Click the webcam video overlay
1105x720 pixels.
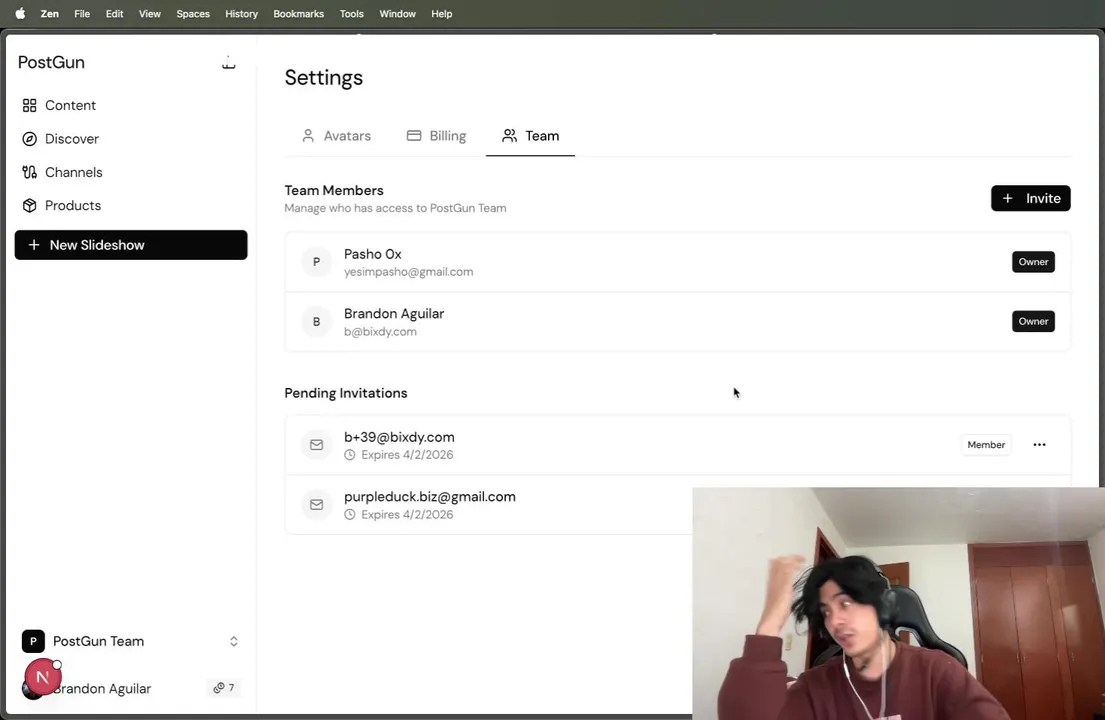pos(899,603)
